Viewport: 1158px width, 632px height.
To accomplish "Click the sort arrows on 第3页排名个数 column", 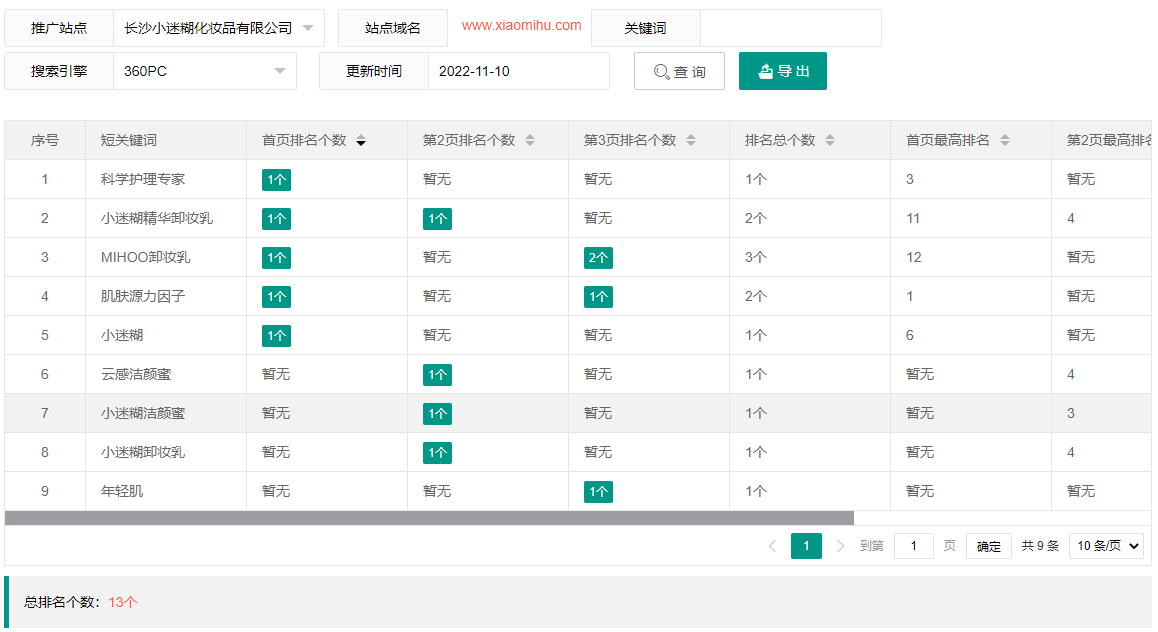I will (690, 140).
